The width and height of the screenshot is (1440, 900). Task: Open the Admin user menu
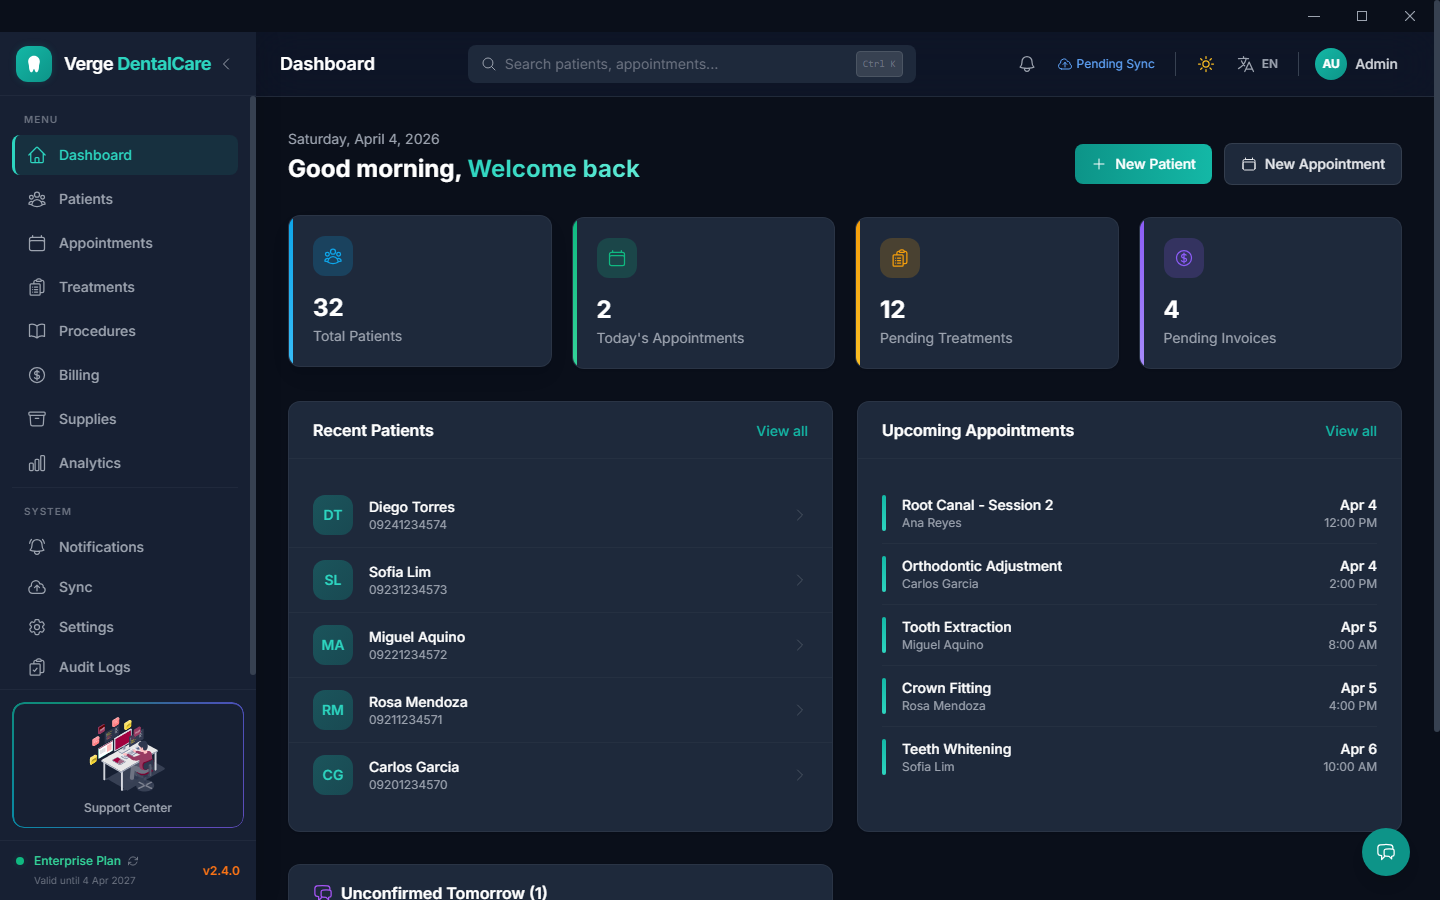click(1357, 64)
